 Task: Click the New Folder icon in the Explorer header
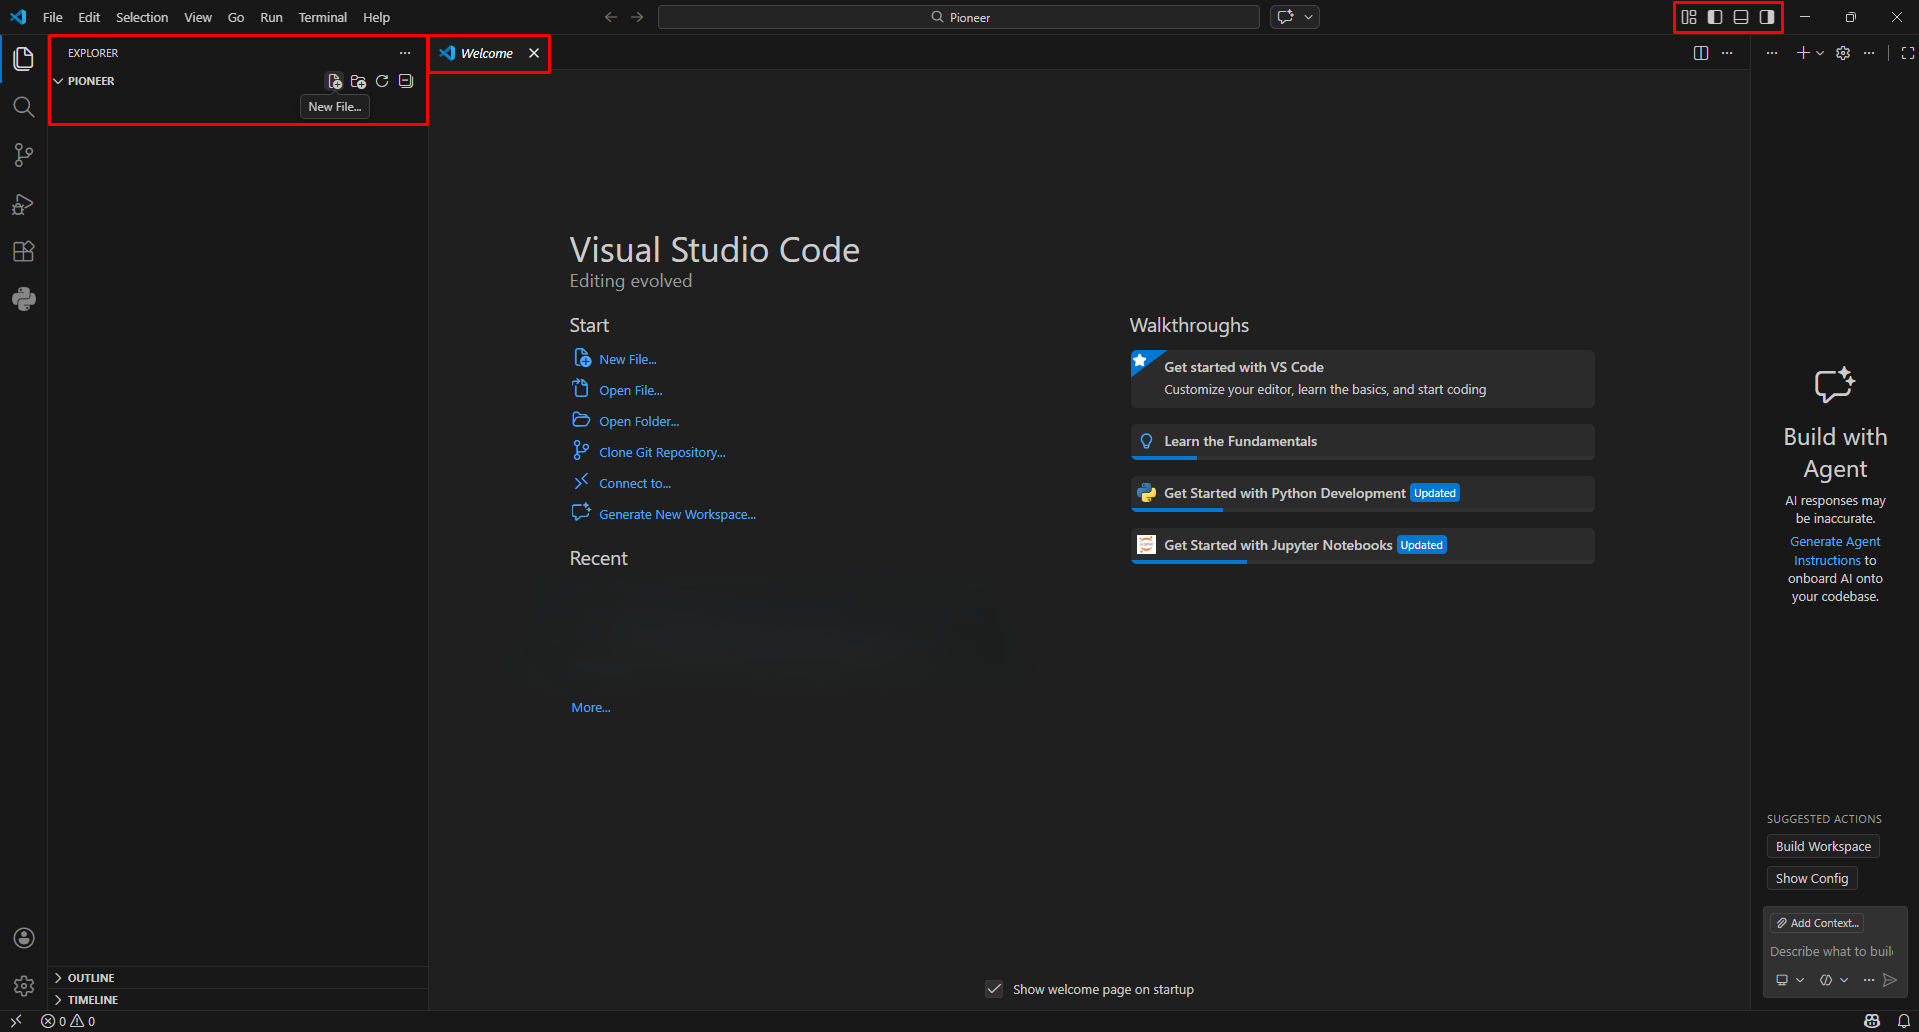click(358, 81)
